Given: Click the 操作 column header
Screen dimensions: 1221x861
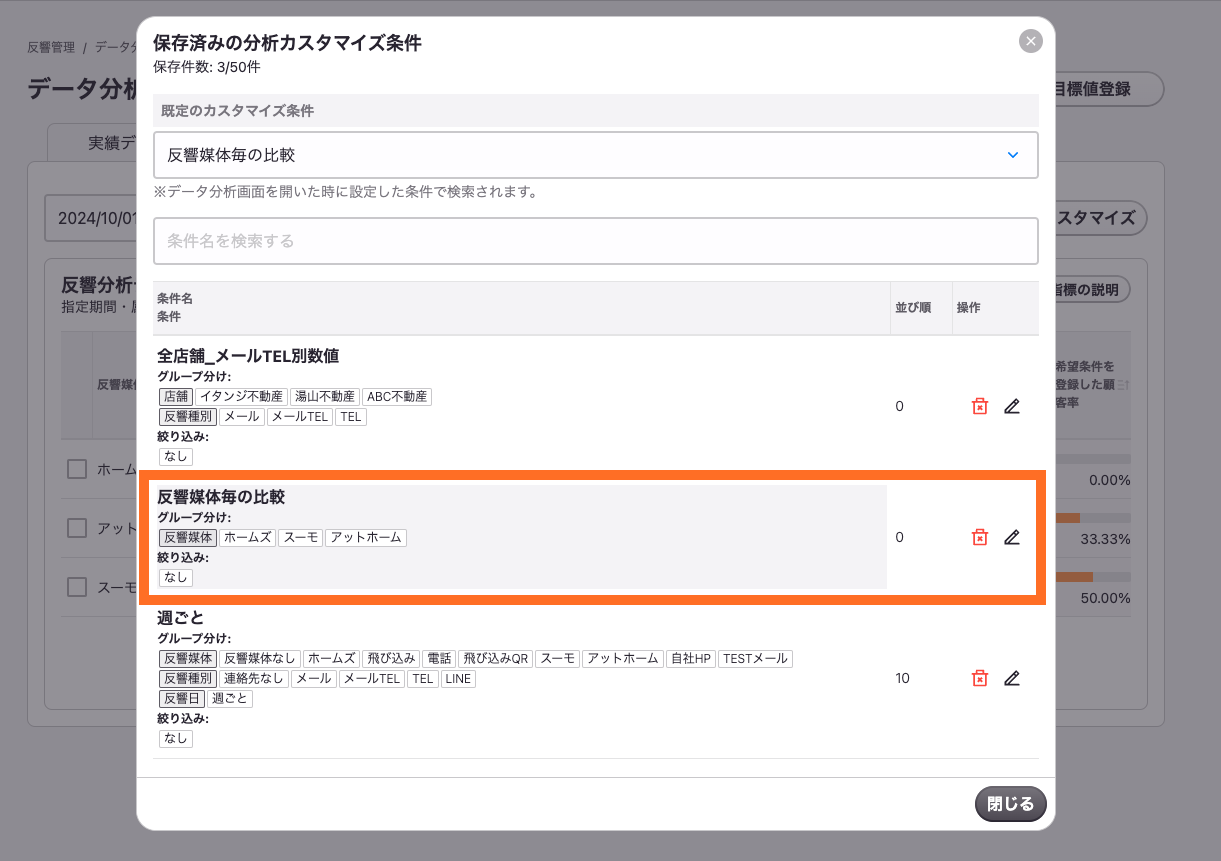Looking at the screenshot, I should [x=968, y=308].
